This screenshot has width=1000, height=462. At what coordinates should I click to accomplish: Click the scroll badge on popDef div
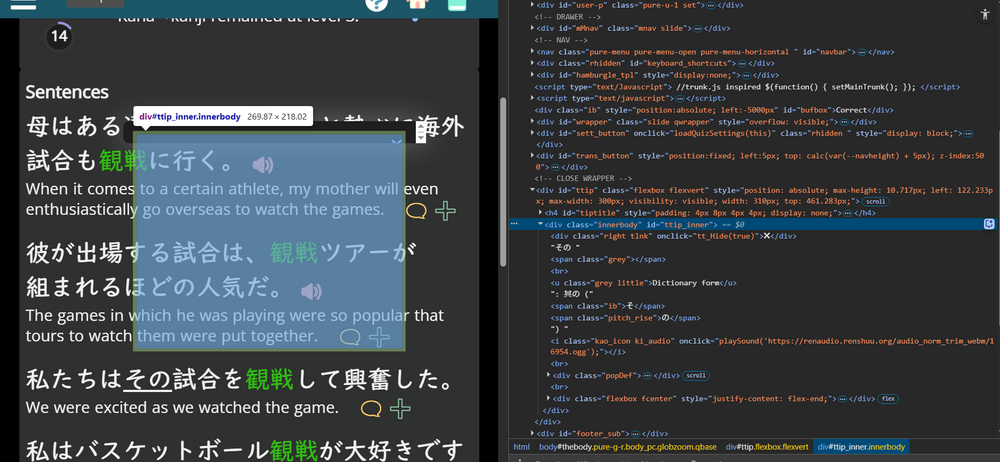(x=696, y=376)
